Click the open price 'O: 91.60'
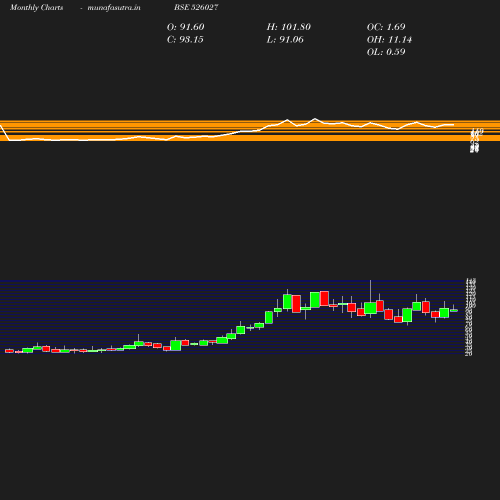The height and width of the screenshot is (500, 500). coord(185,27)
